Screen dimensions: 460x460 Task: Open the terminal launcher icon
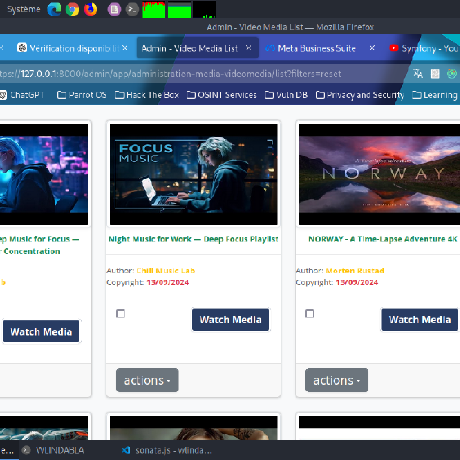click(x=132, y=9)
